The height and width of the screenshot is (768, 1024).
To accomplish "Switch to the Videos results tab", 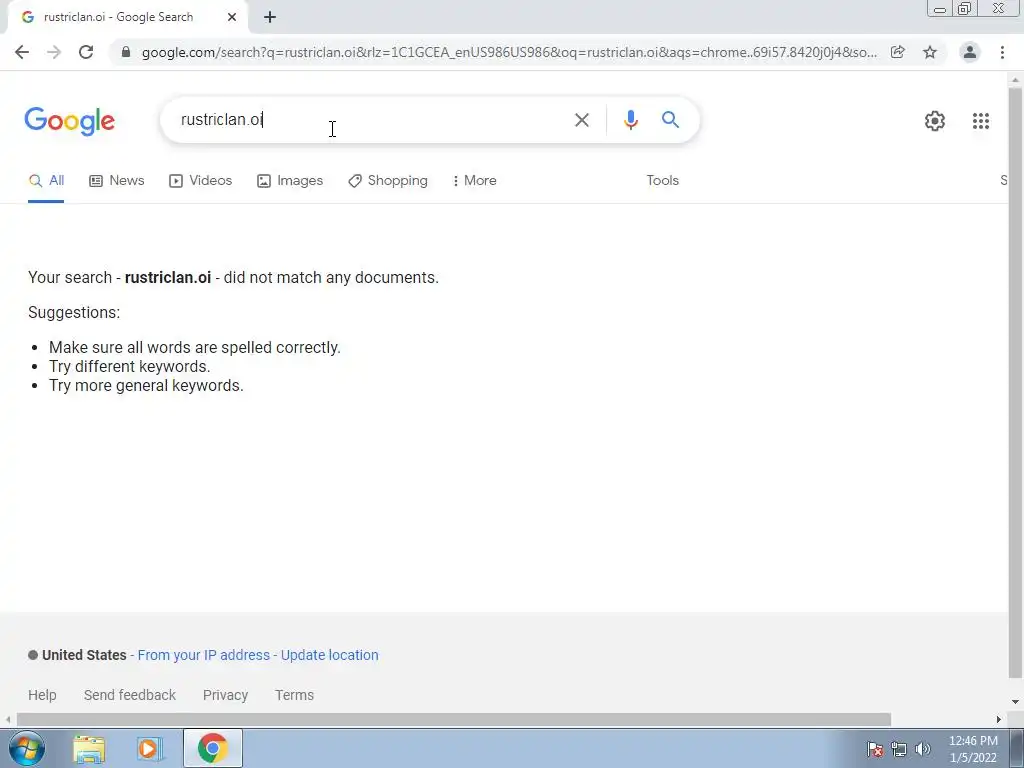I will (x=200, y=181).
